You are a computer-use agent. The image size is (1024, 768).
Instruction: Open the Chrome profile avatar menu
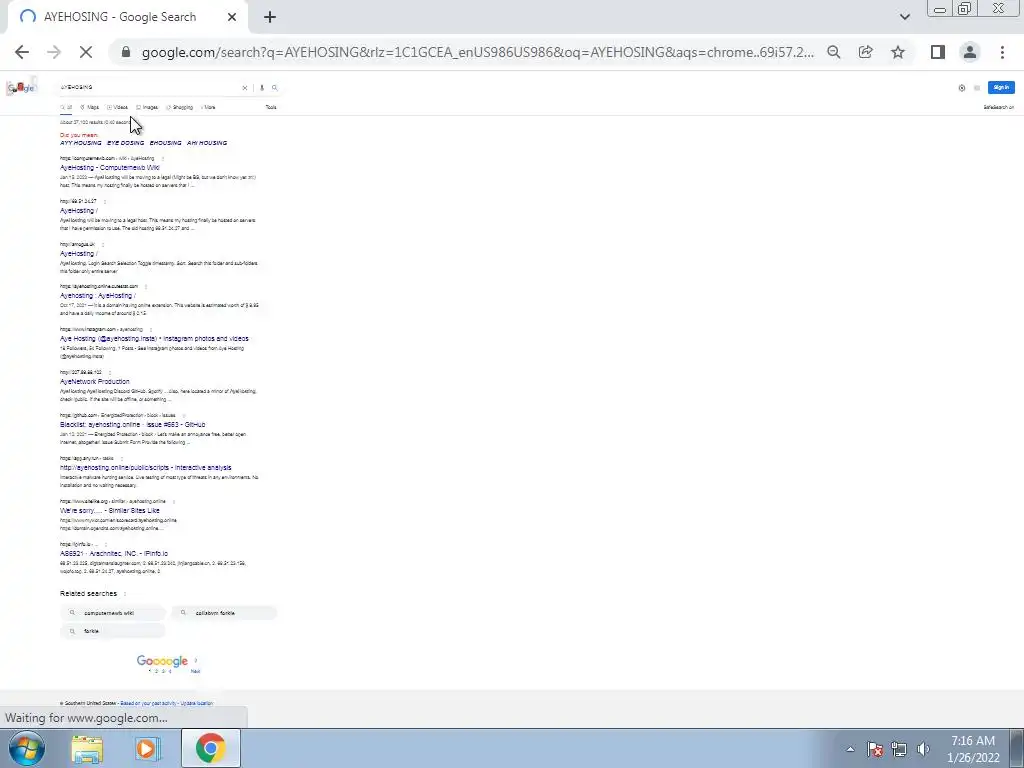click(970, 52)
